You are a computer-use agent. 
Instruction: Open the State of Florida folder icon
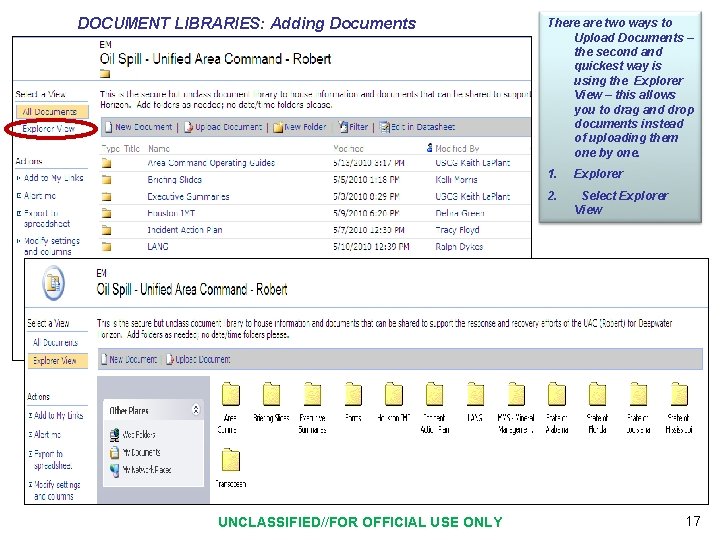[x=597, y=394]
